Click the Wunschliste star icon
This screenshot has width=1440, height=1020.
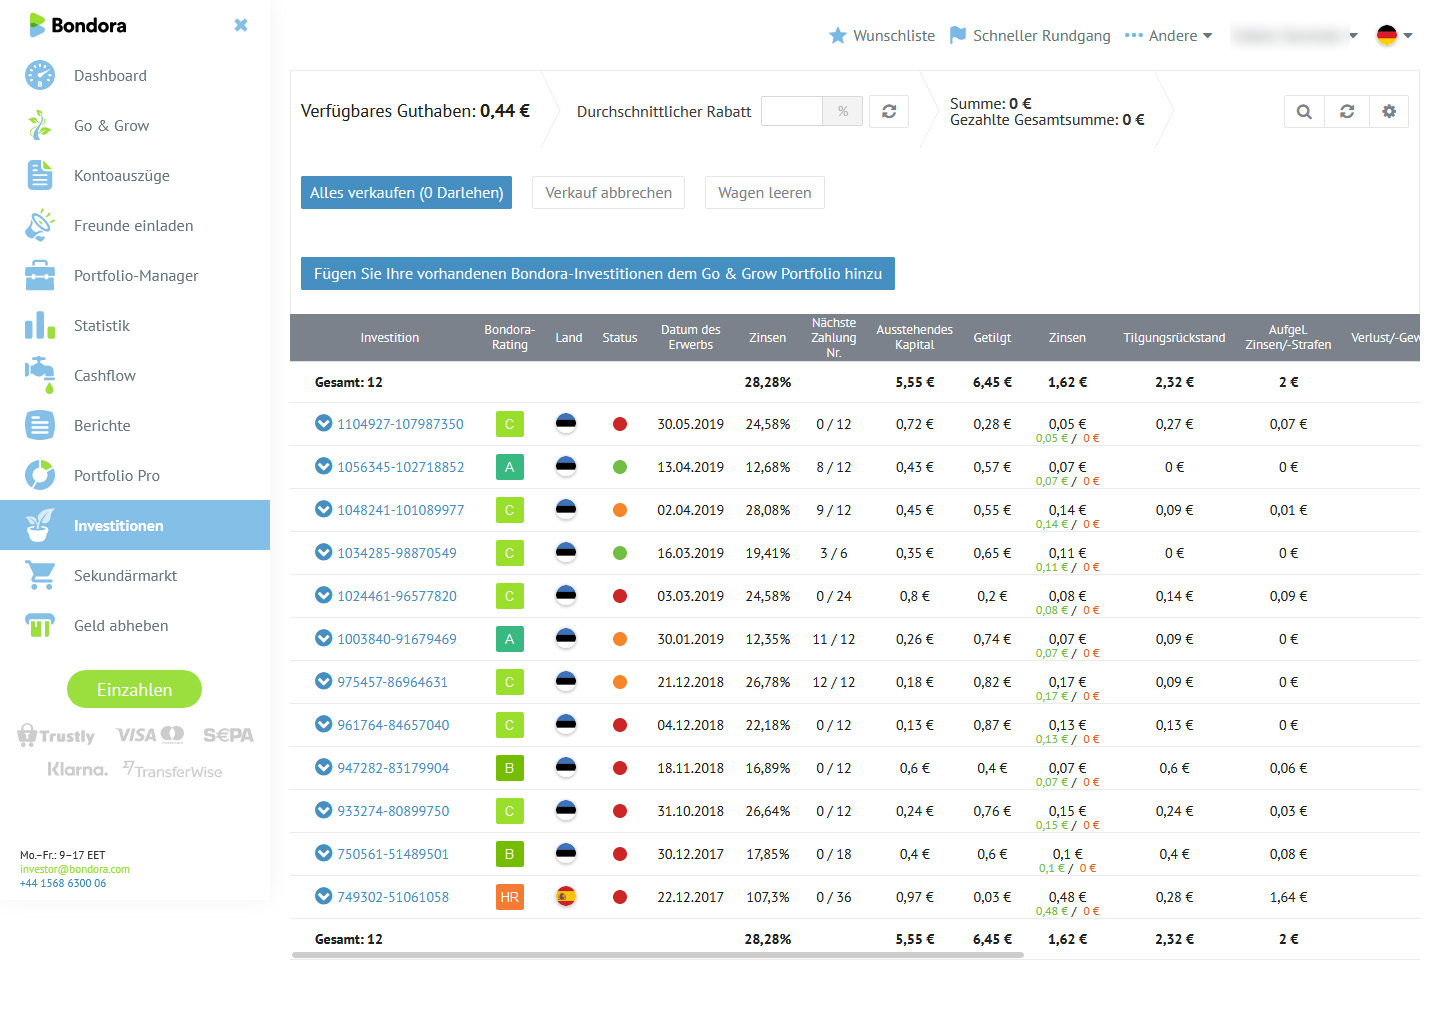838,36
